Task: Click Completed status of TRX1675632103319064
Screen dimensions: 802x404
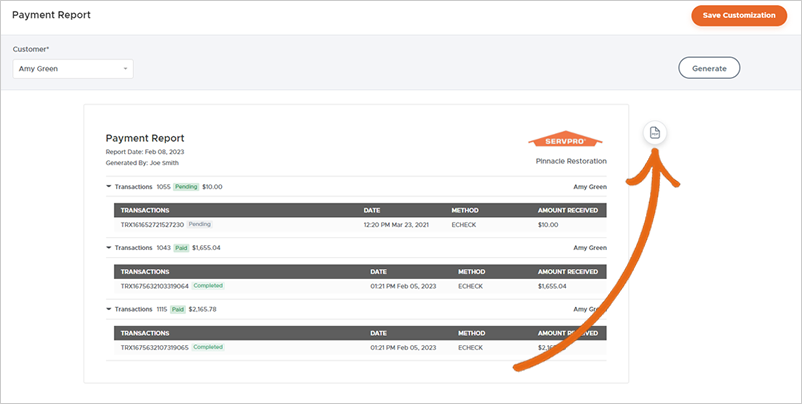Action: pyautogui.click(x=207, y=286)
